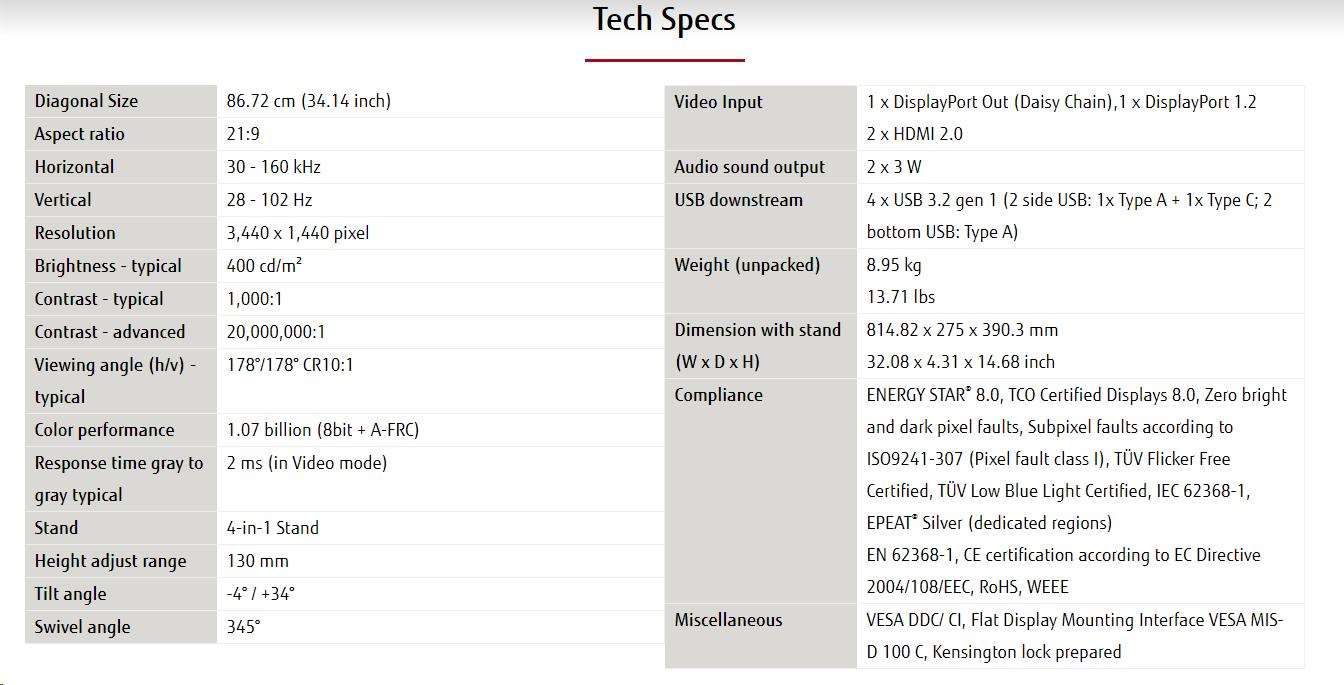The image size is (1344, 685).
Task: Click the USB downstream label
Action: tap(738, 200)
